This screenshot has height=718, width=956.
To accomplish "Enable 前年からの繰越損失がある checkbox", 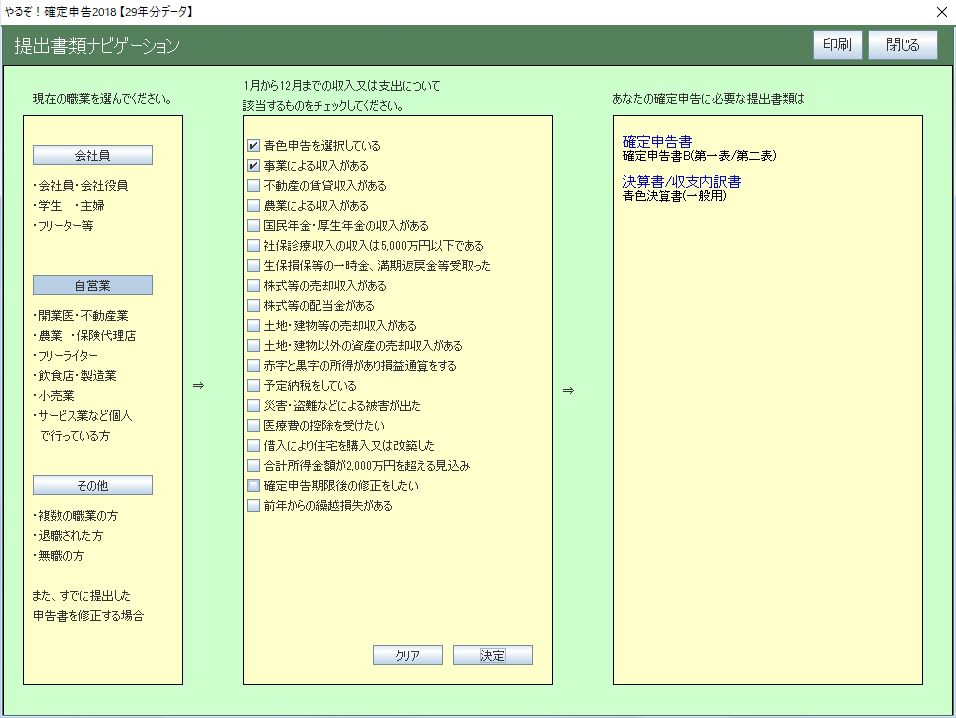I will [x=253, y=506].
